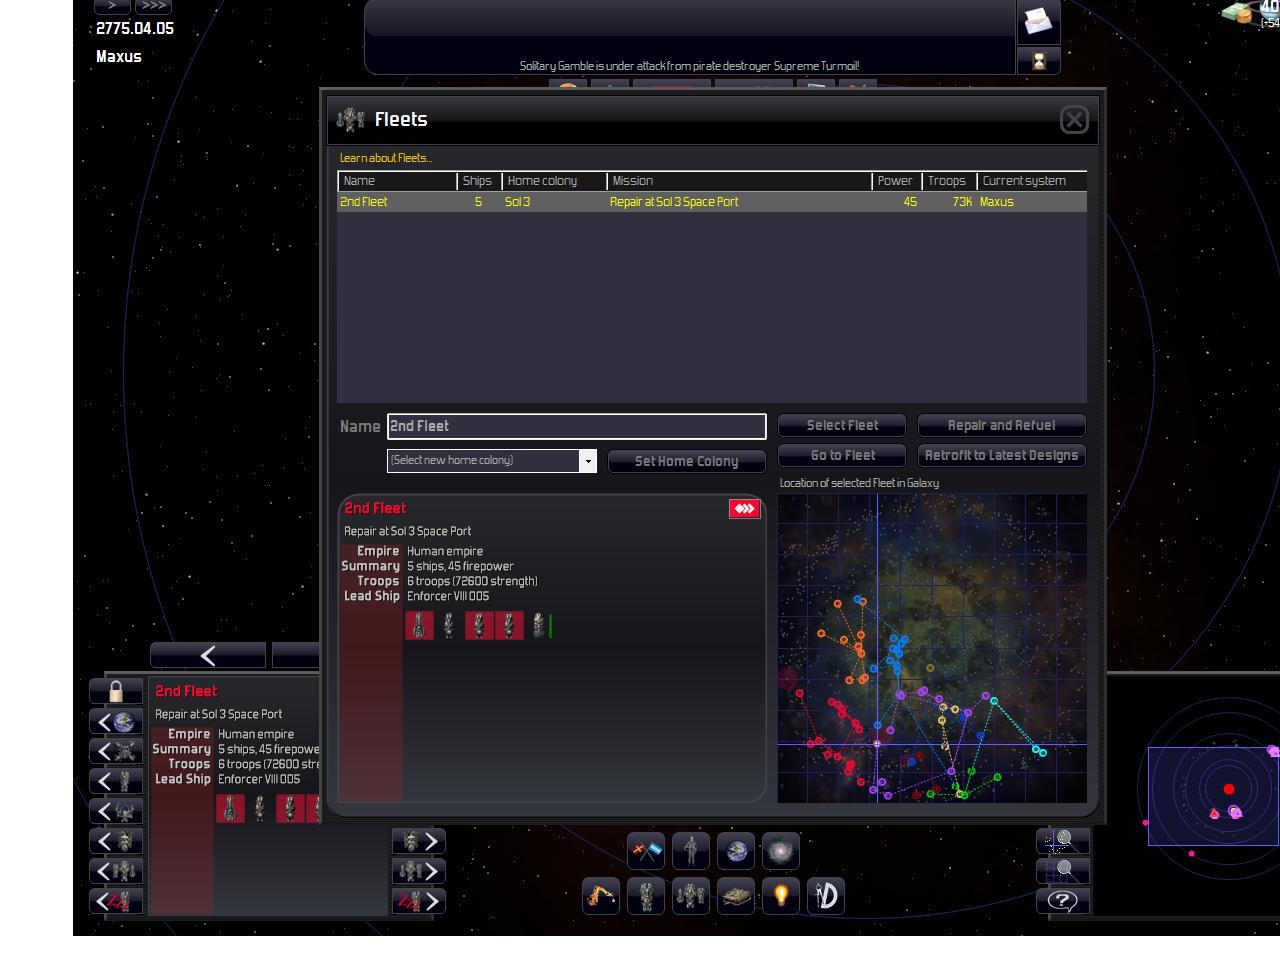Open the colonies screen with Earth globe icon
Screen dimensions: 1280x960
point(736,851)
